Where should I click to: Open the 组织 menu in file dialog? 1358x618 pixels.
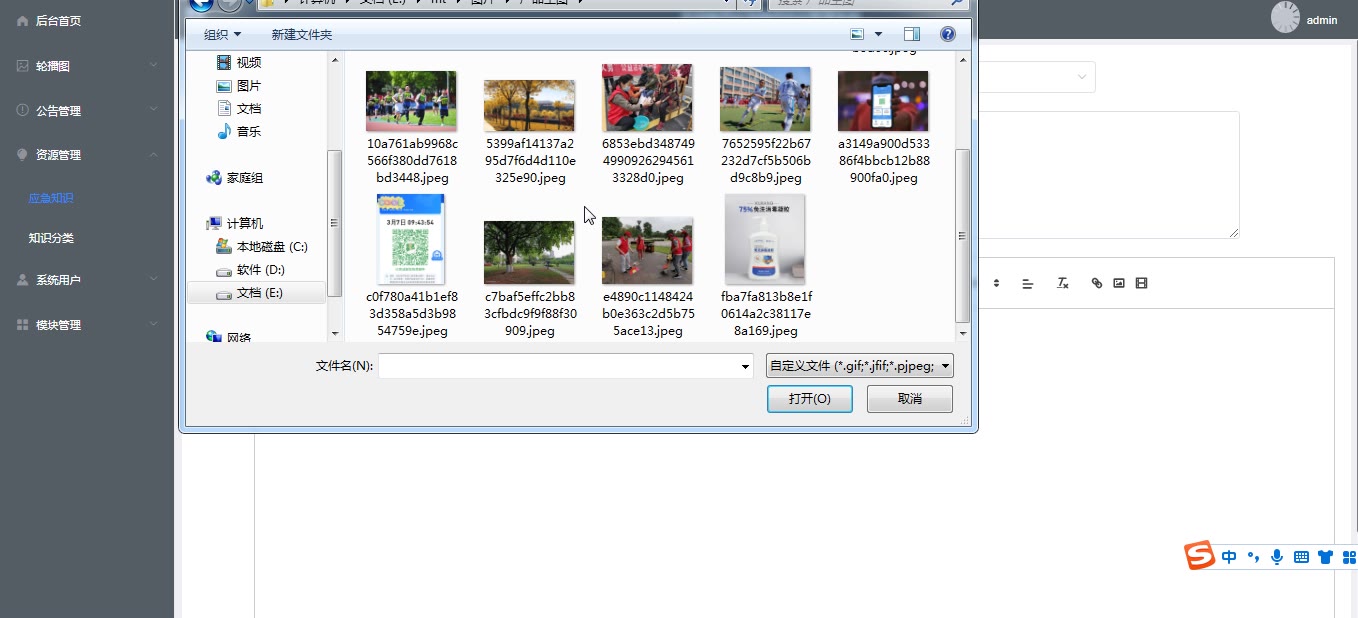222,34
